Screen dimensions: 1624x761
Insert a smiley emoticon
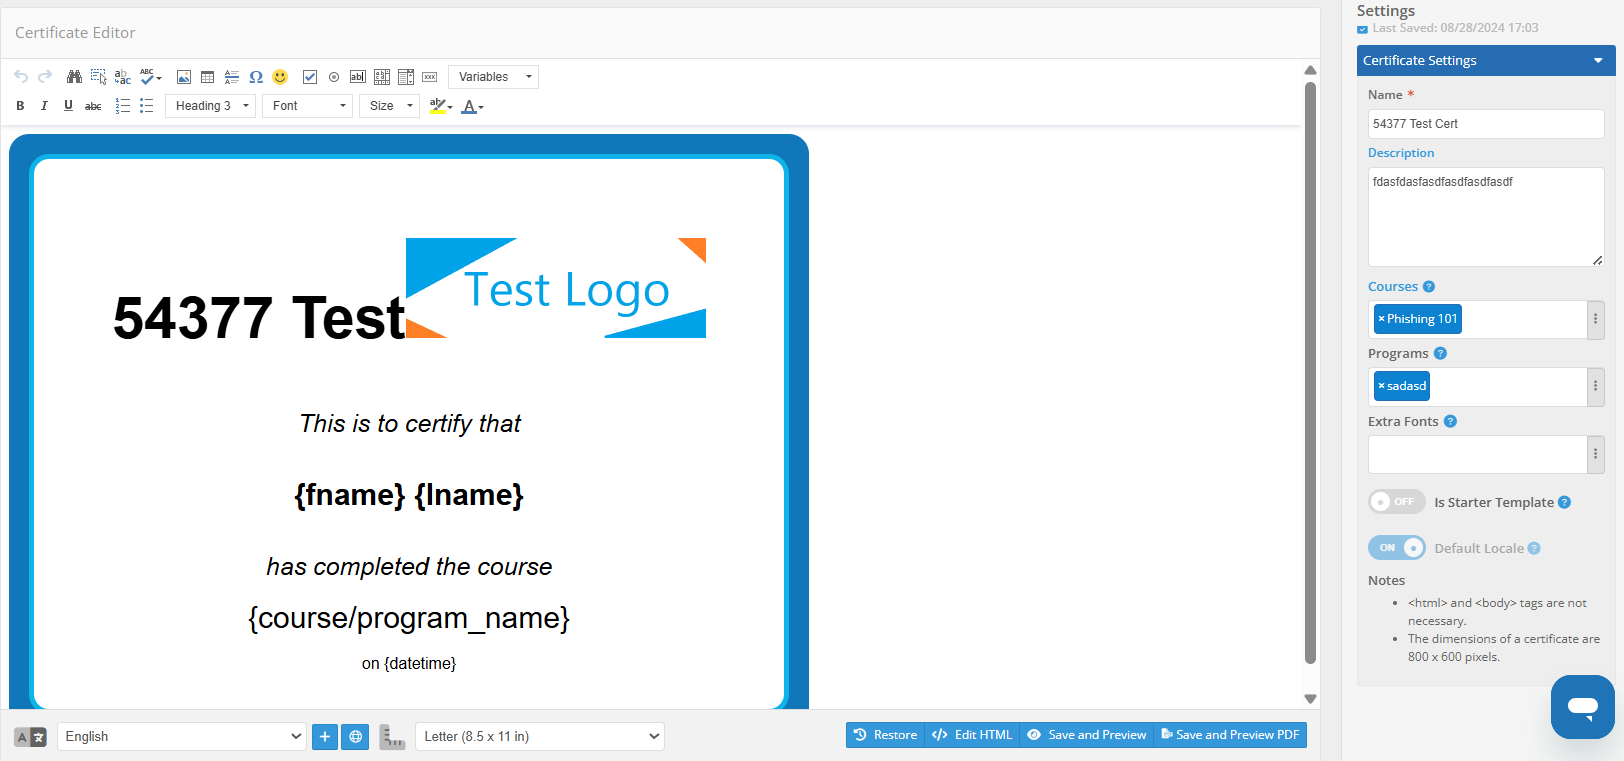[x=280, y=77]
